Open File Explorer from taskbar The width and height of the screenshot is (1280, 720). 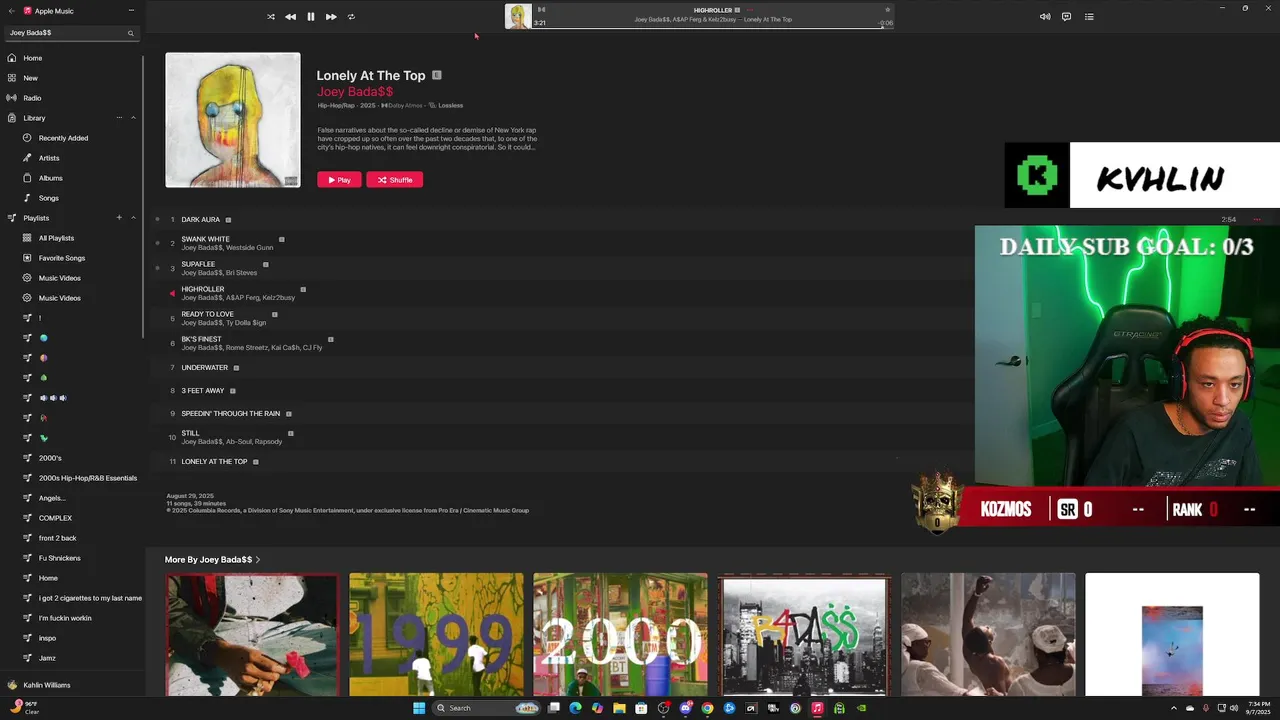pos(619,708)
